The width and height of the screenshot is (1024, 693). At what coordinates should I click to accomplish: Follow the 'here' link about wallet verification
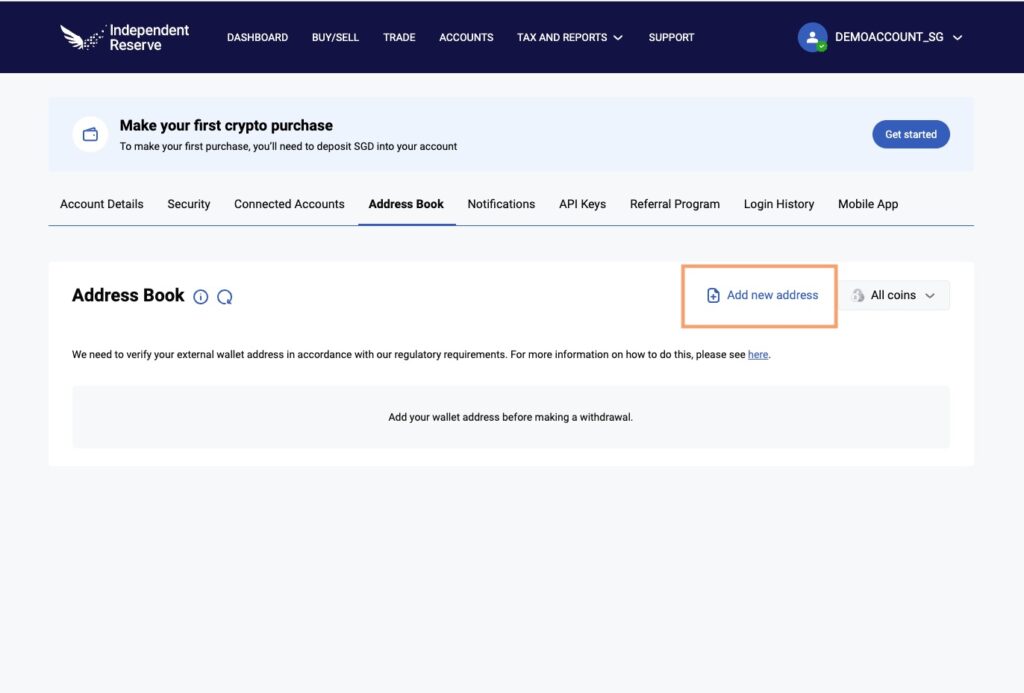tap(758, 354)
